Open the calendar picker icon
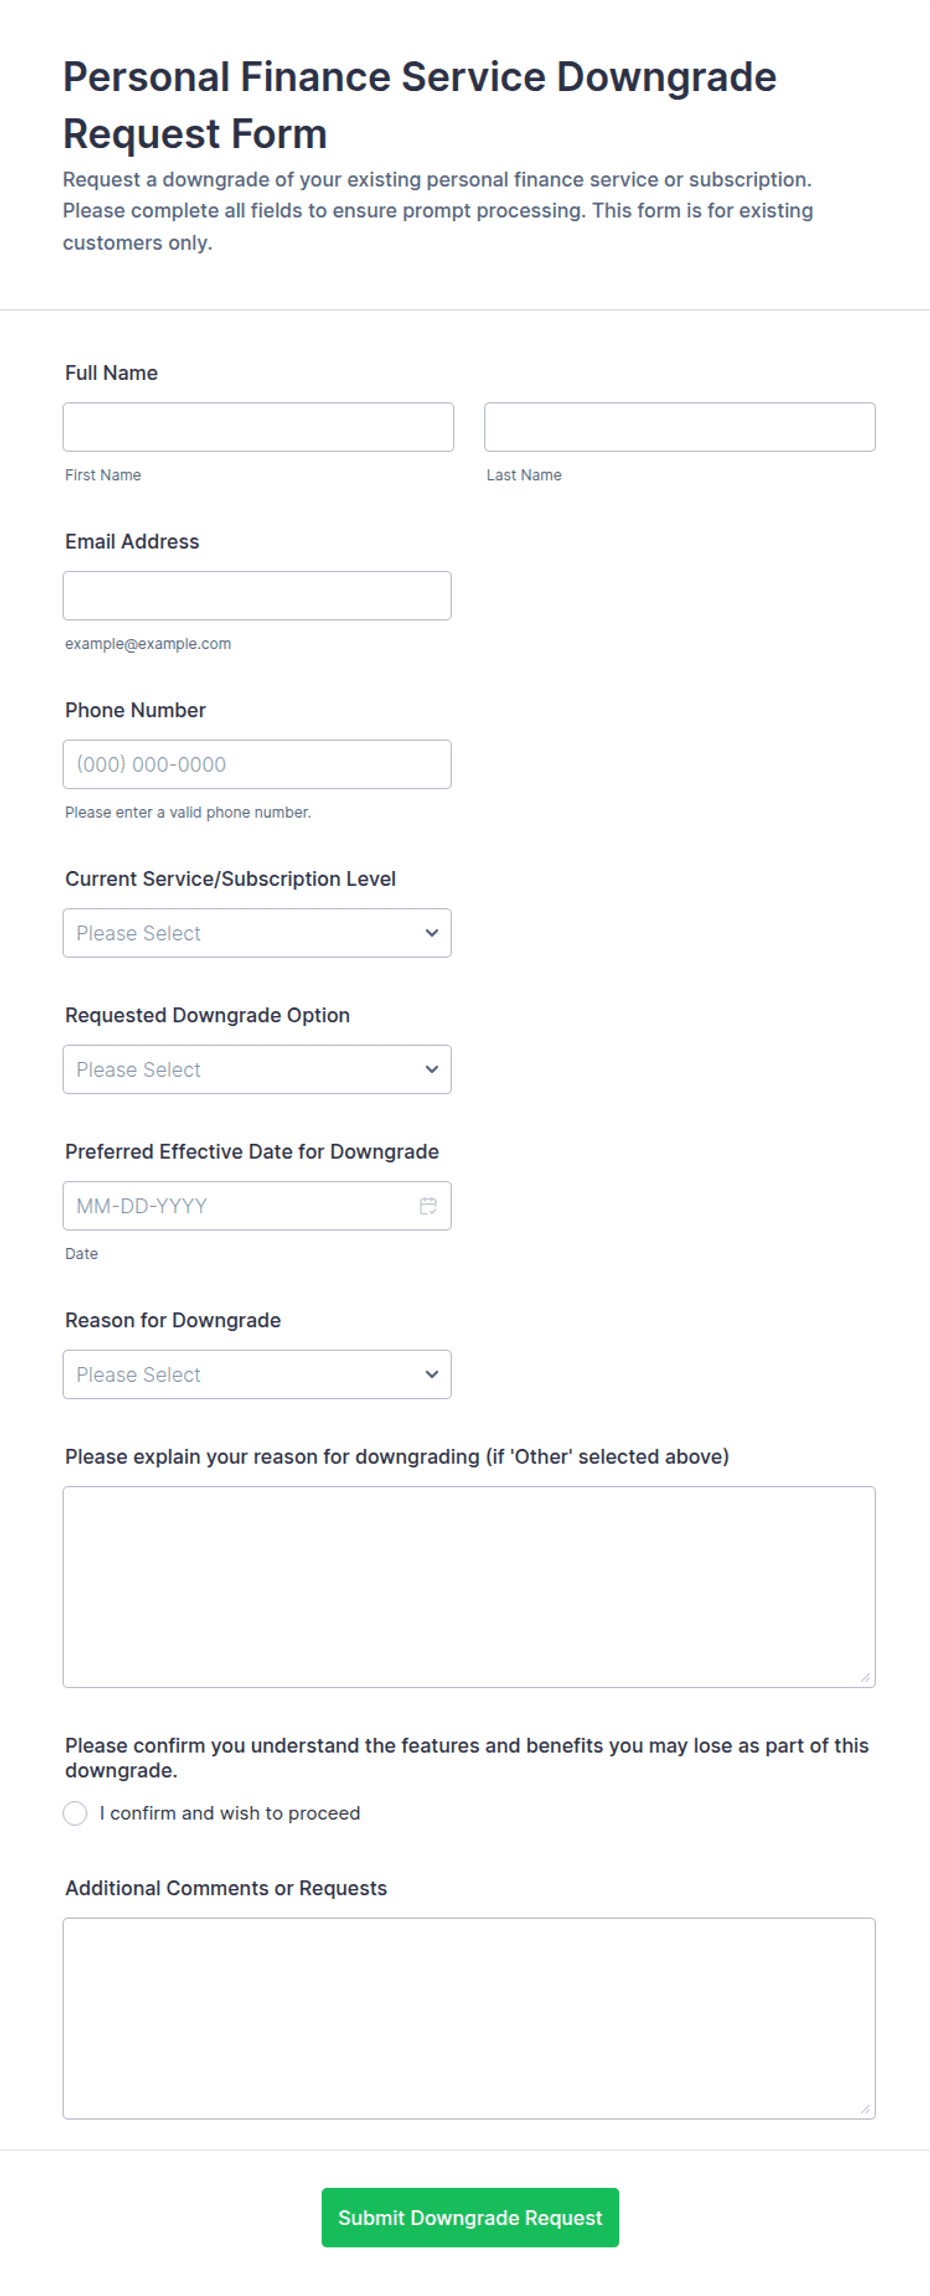 428,1206
